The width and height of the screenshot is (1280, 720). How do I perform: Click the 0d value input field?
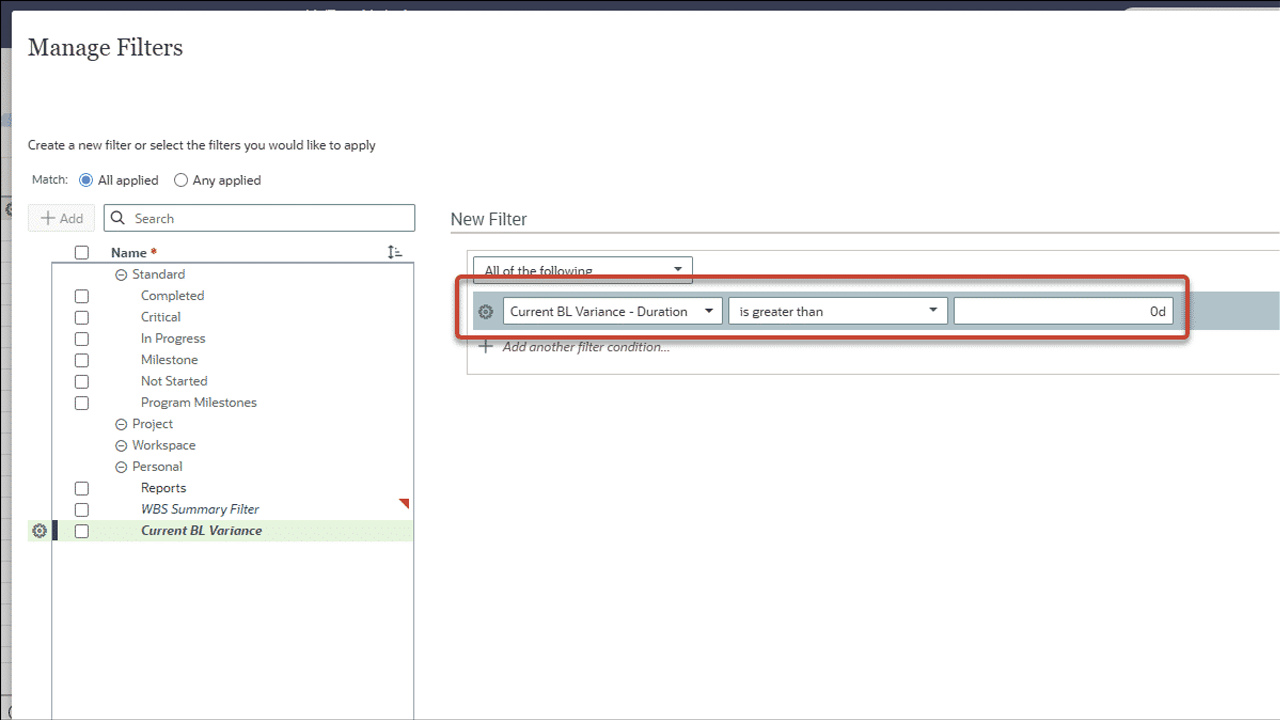pos(1062,312)
